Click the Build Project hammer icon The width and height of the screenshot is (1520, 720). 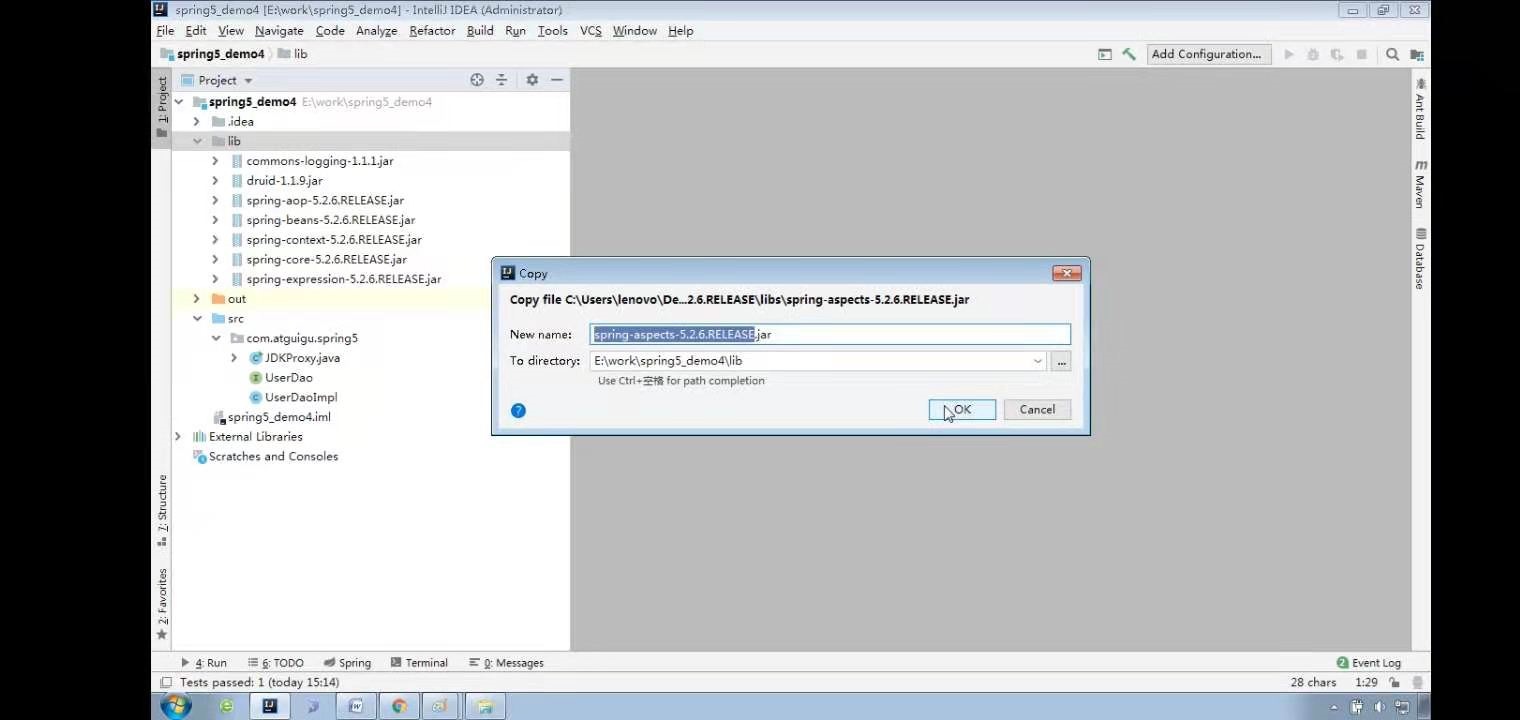coord(1129,54)
